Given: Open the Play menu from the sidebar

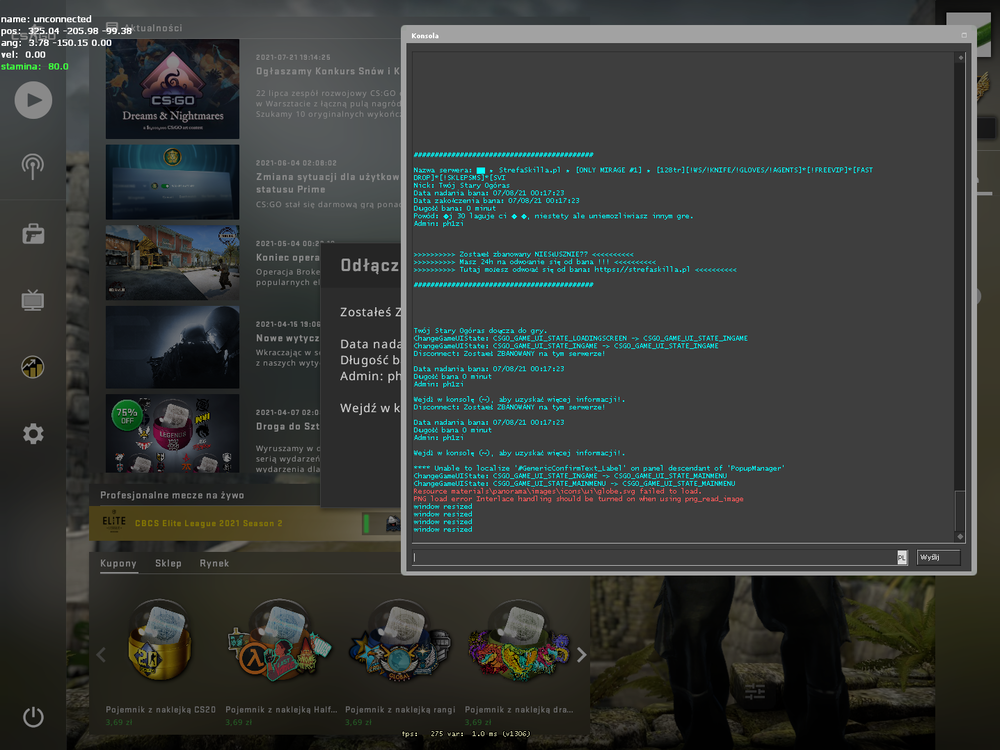Looking at the screenshot, I should pyautogui.click(x=33, y=100).
